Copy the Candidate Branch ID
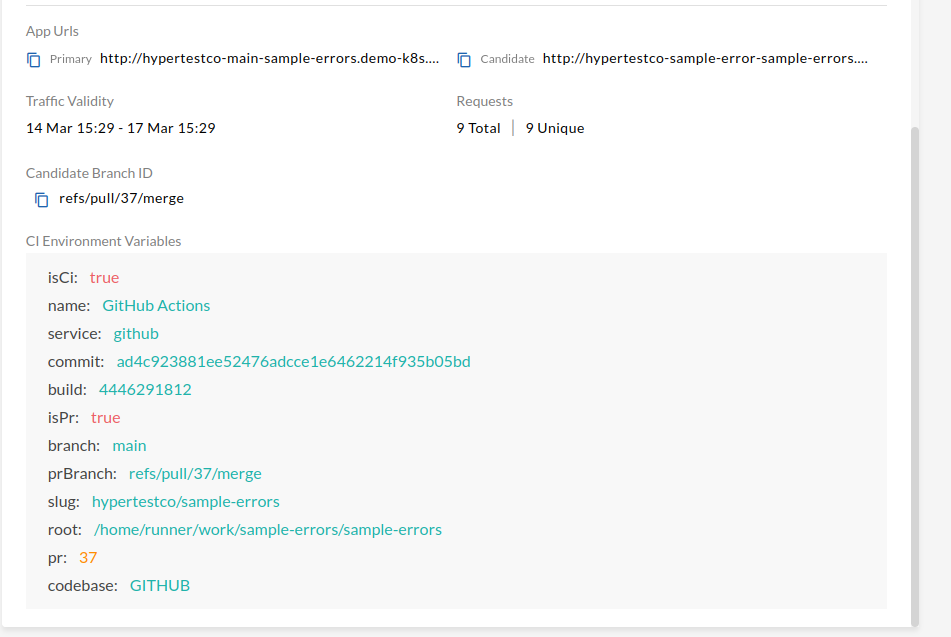Screen dimensions: 951x637 [x=42, y=200]
